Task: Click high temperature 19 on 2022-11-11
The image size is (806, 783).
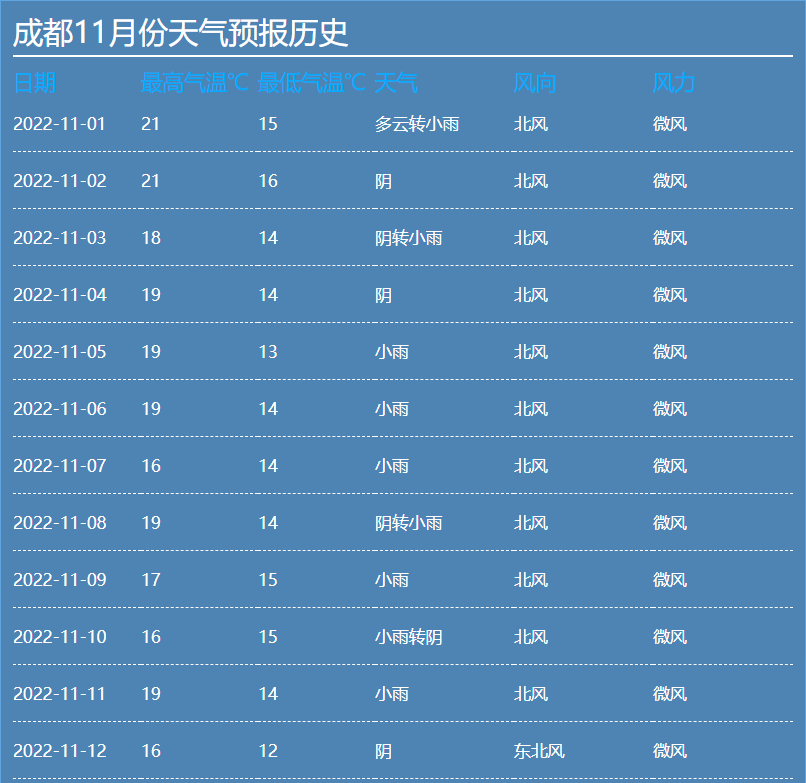Action: [151, 695]
